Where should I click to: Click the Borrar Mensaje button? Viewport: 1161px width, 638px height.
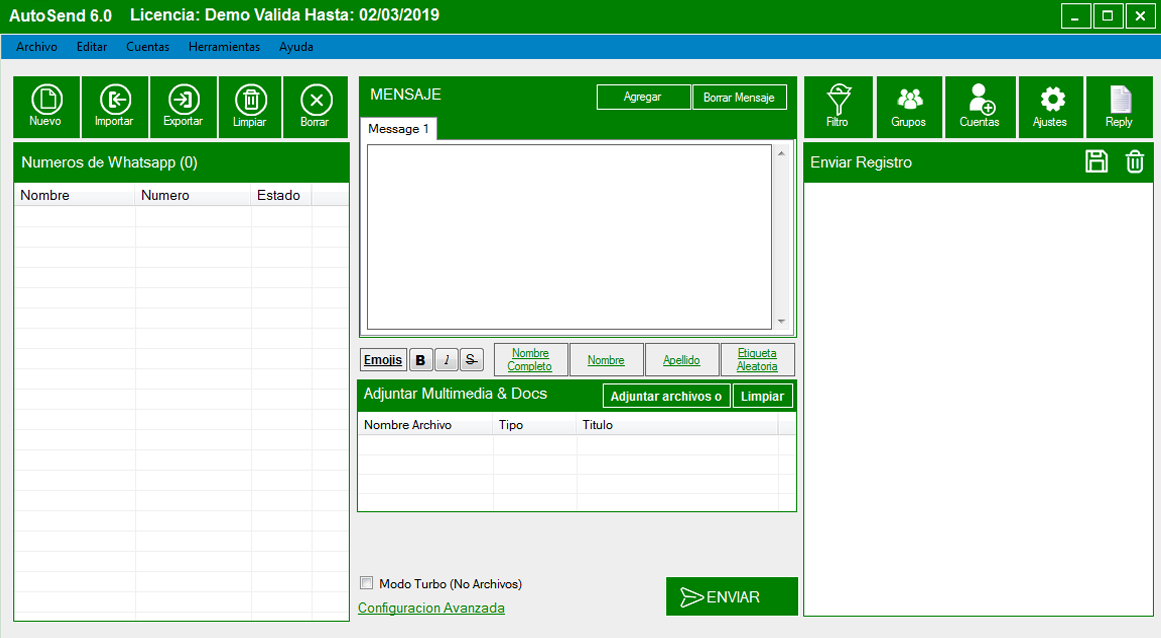[x=739, y=97]
